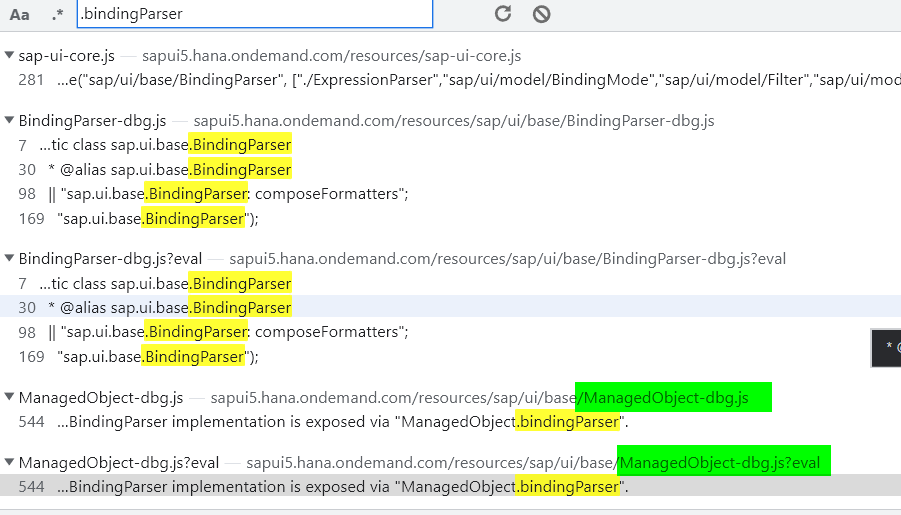Toggle match case (Aa) search option

click(x=20, y=14)
